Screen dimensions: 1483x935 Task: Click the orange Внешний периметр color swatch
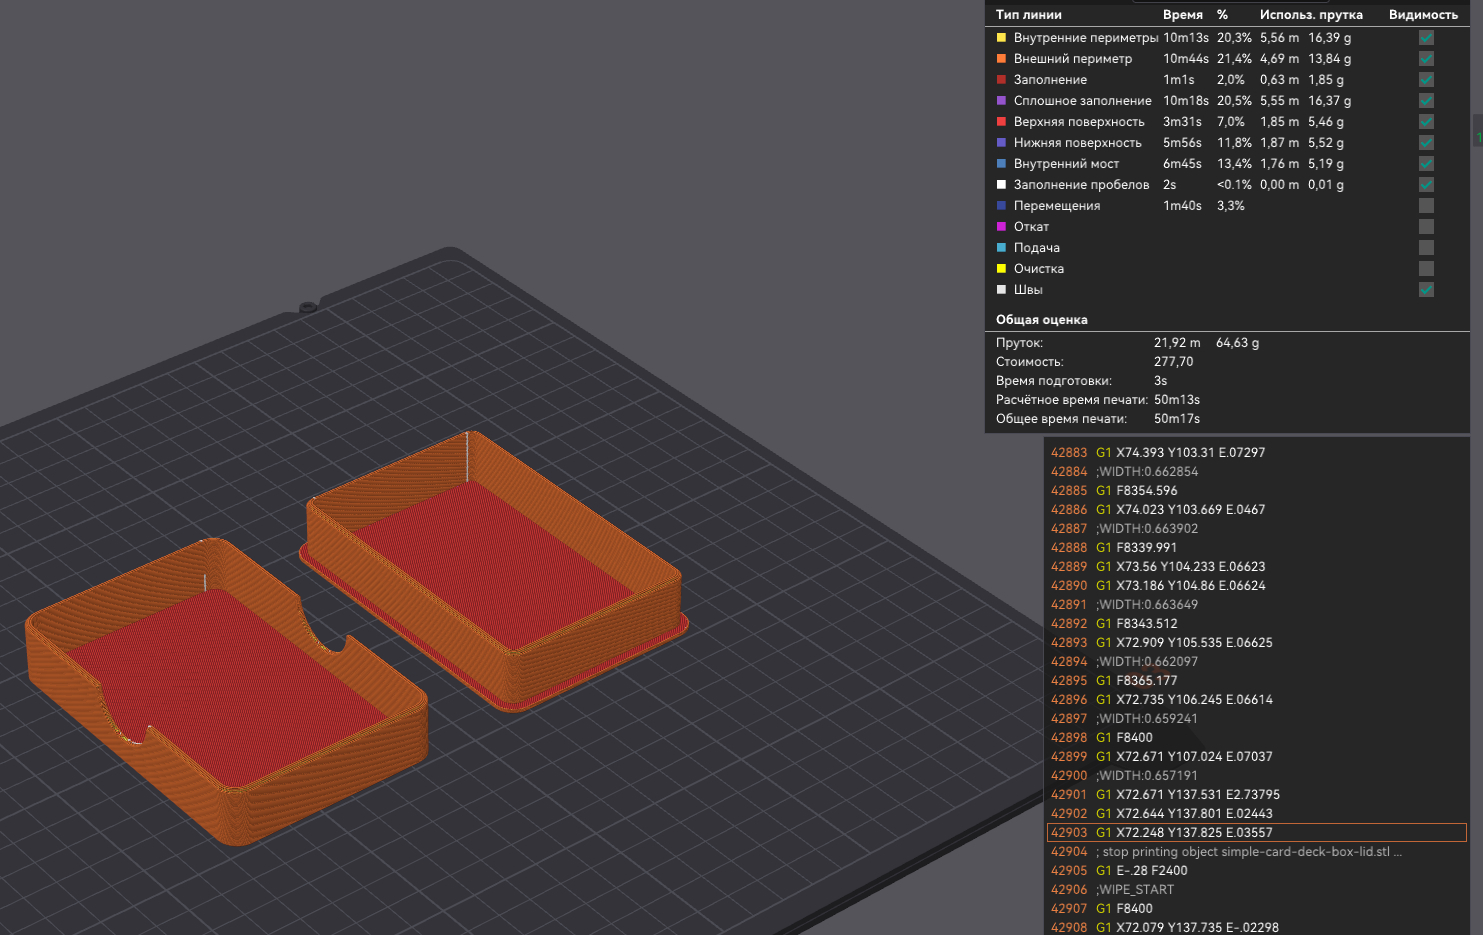[x=1001, y=59]
